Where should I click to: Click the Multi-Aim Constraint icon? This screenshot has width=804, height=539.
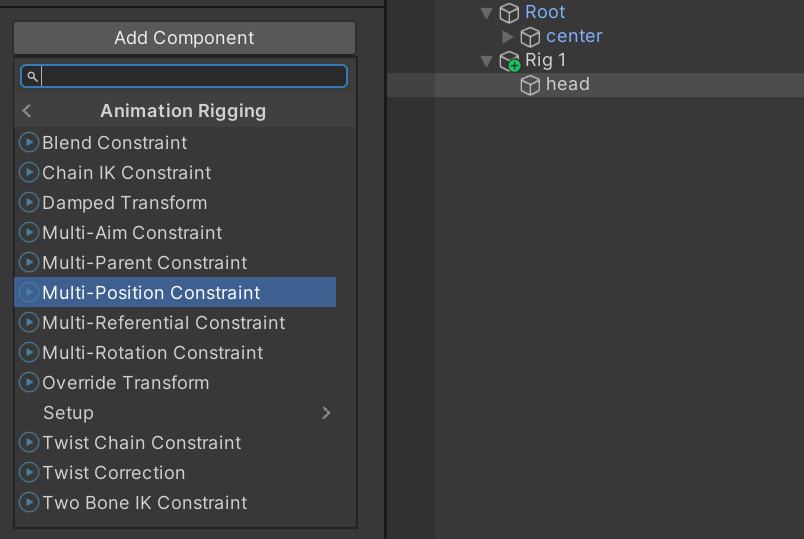[29, 233]
